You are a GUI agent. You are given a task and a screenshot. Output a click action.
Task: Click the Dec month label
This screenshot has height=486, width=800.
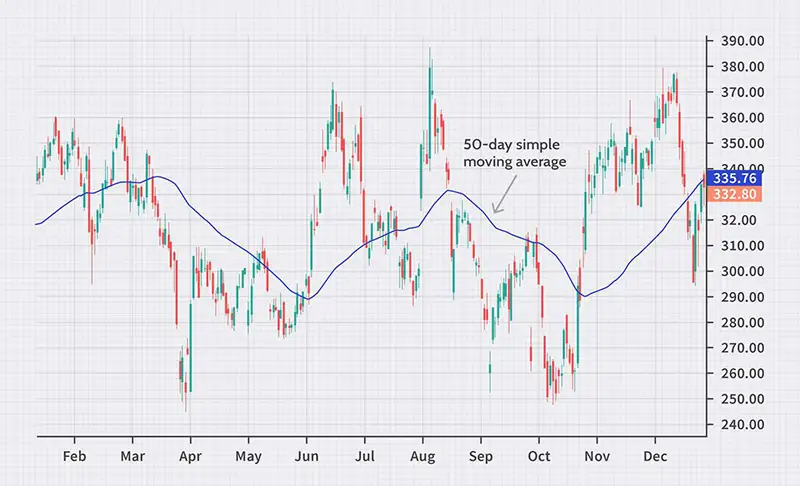click(655, 456)
